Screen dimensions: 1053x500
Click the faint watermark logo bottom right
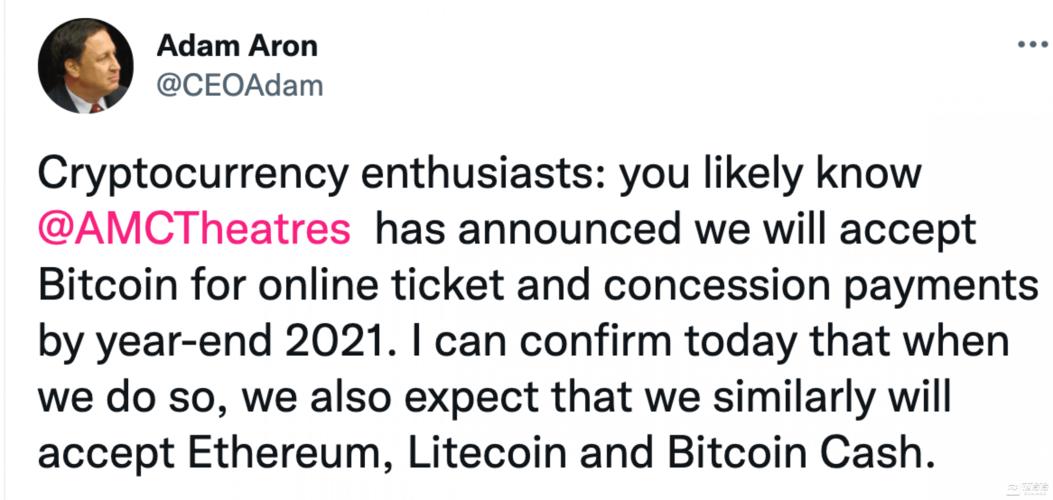[1026, 487]
